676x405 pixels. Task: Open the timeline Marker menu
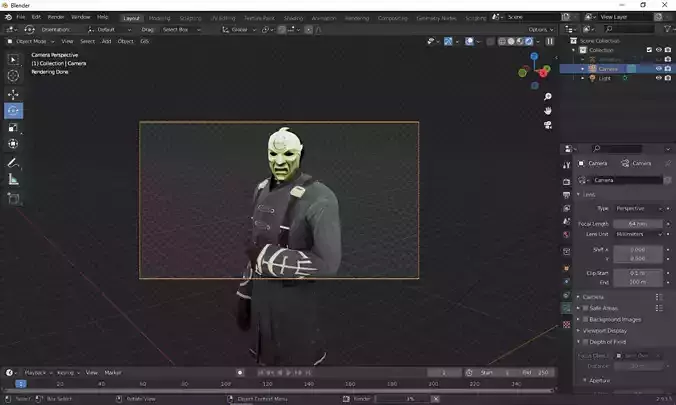click(x=113, y=373)
